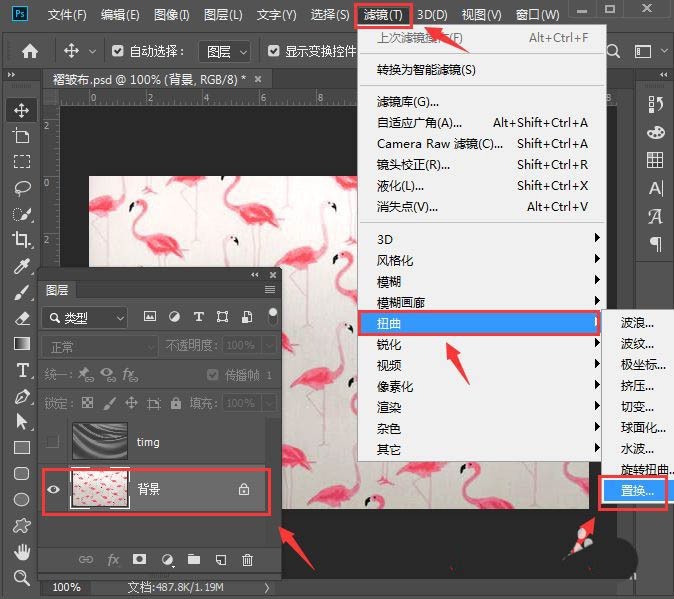674x599 pixels.
Task: Choose 滤镜库(G)... menu item
Action: pos(479,102)
